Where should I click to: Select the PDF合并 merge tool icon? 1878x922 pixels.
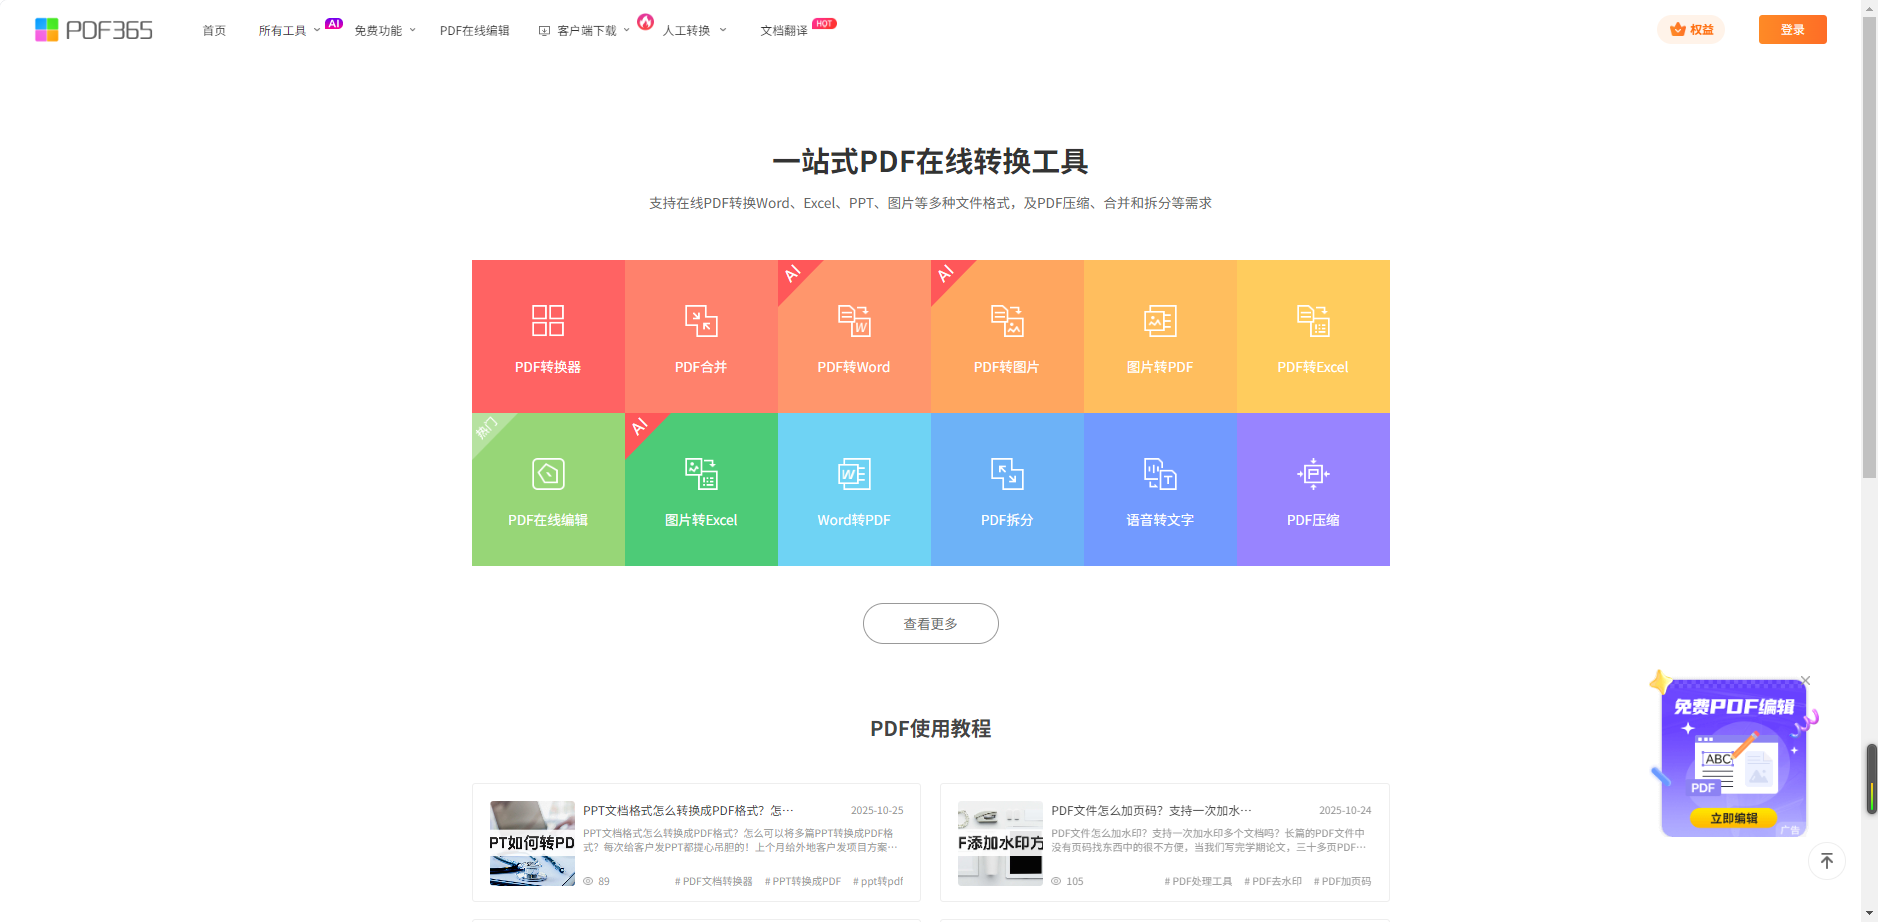coord(701,321)
